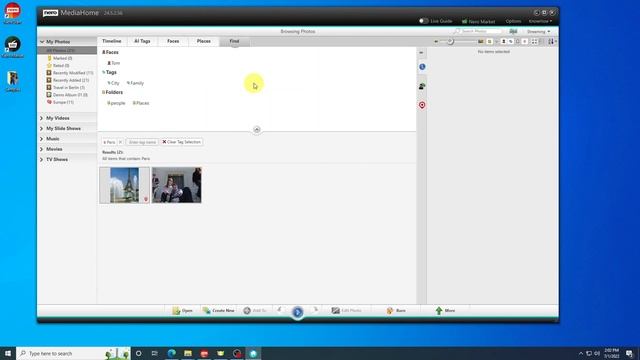Screen dimensions: 640x360
Task: Click rotate right icon in bottom bar
Action: pyautogui.click(x=315, y=310)
